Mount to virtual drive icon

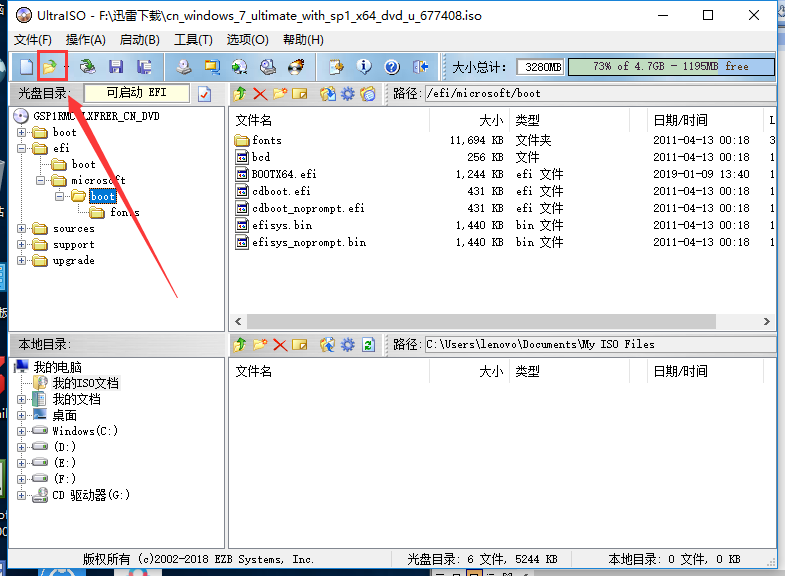(268, 67)
